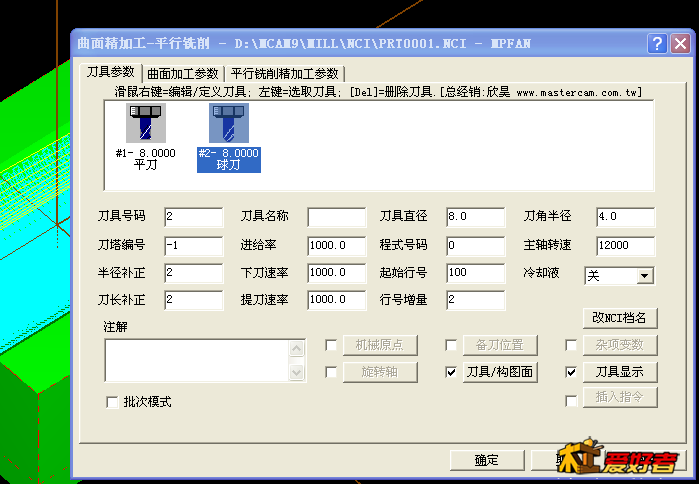Click the 半径补正 field
The width and height of the screenshot is (699, 484).
click(x=193, y=273)
